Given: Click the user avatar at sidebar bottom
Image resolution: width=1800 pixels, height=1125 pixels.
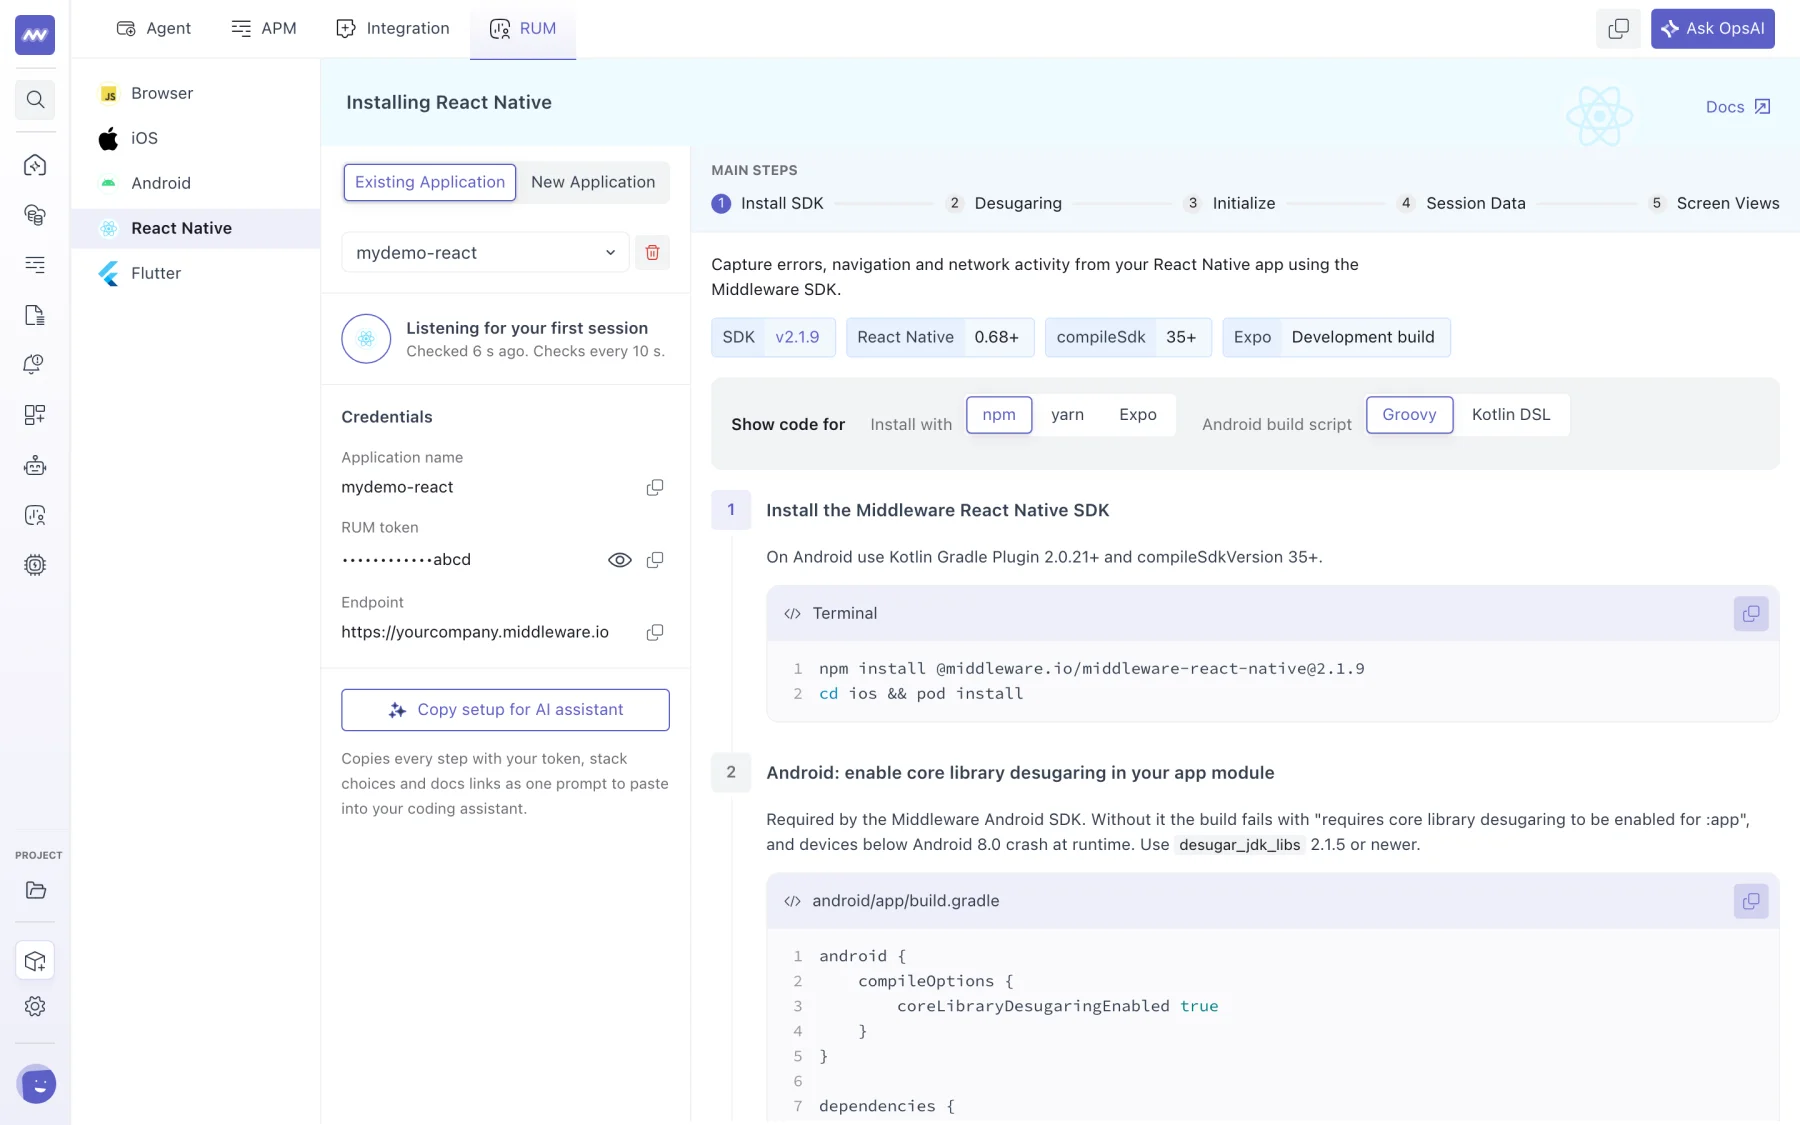Looking at the screenshot, I should (37, 1084).
